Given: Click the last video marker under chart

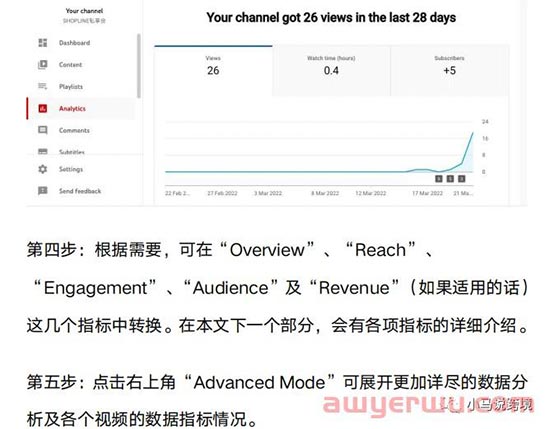Looking at the screenshot, I should click(462, 179).
